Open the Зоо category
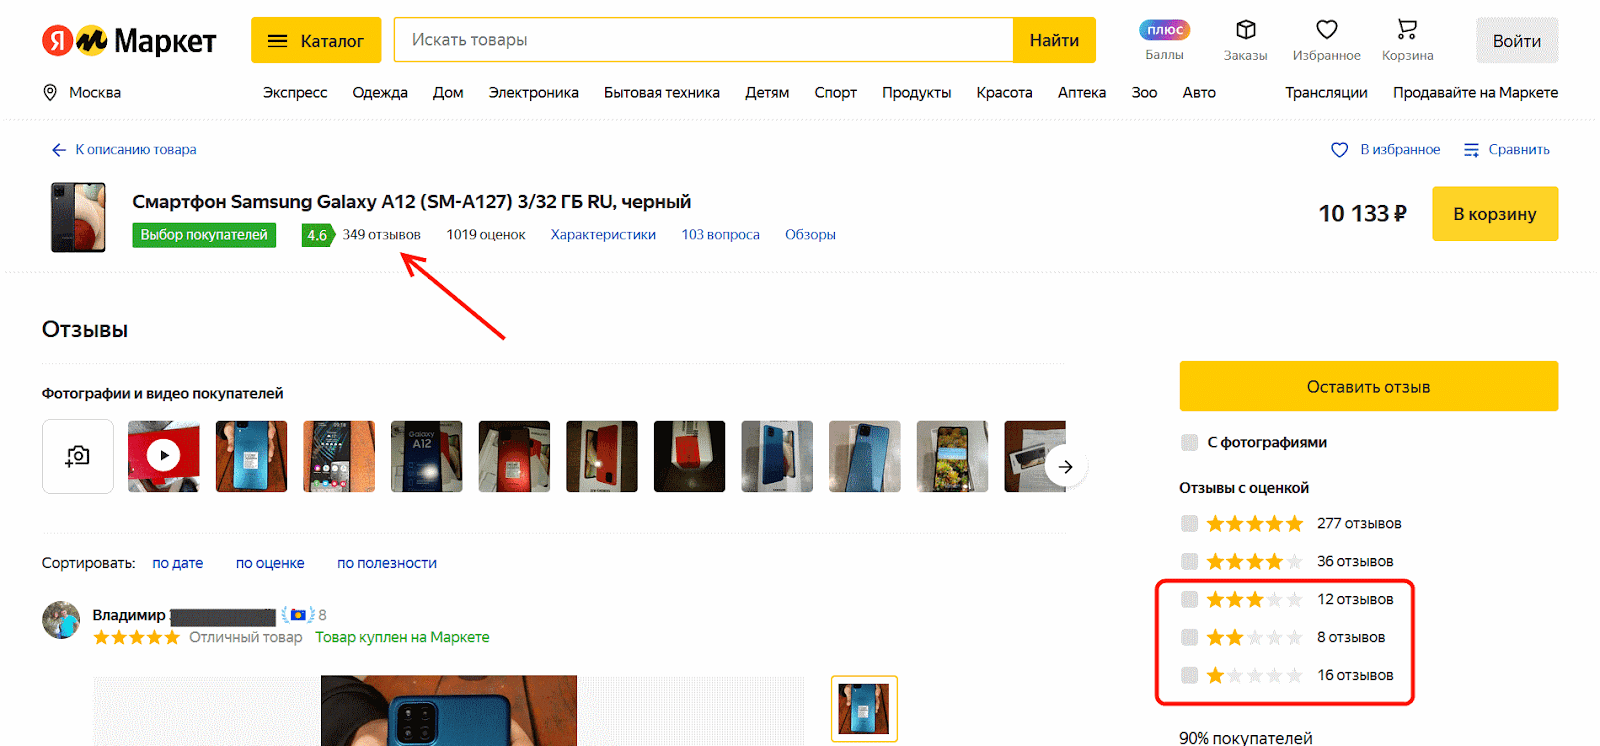The height and width of the screenshot is (746, 1600). [1144, 92]
